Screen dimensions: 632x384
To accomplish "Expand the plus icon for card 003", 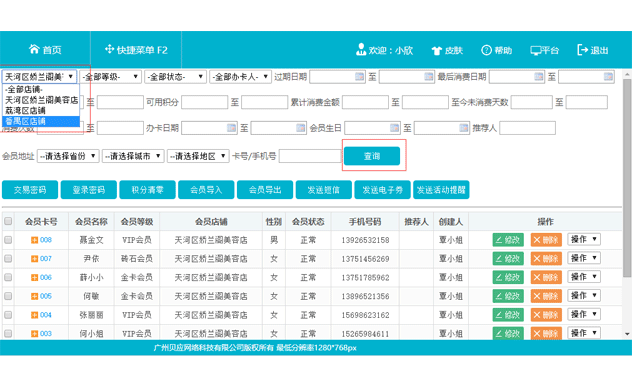I will [x=34, y=334].
